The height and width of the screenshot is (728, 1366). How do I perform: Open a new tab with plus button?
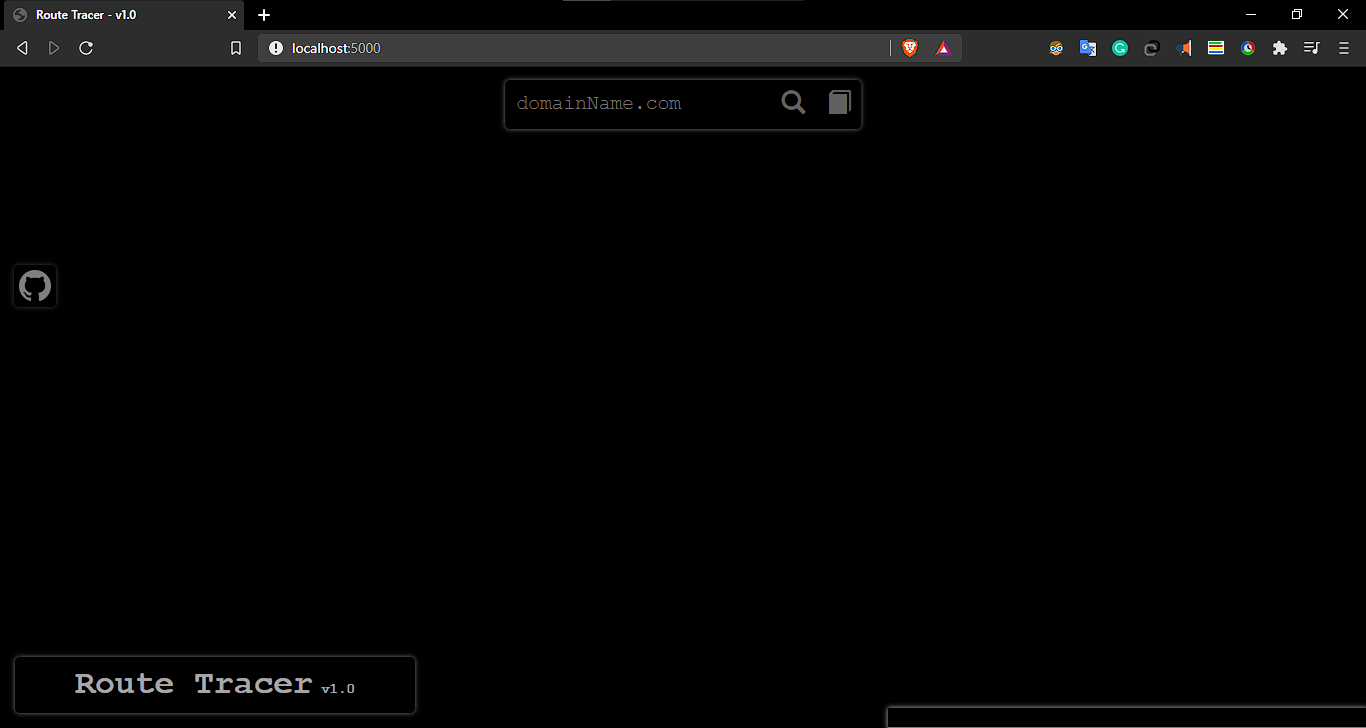point(264,15)
